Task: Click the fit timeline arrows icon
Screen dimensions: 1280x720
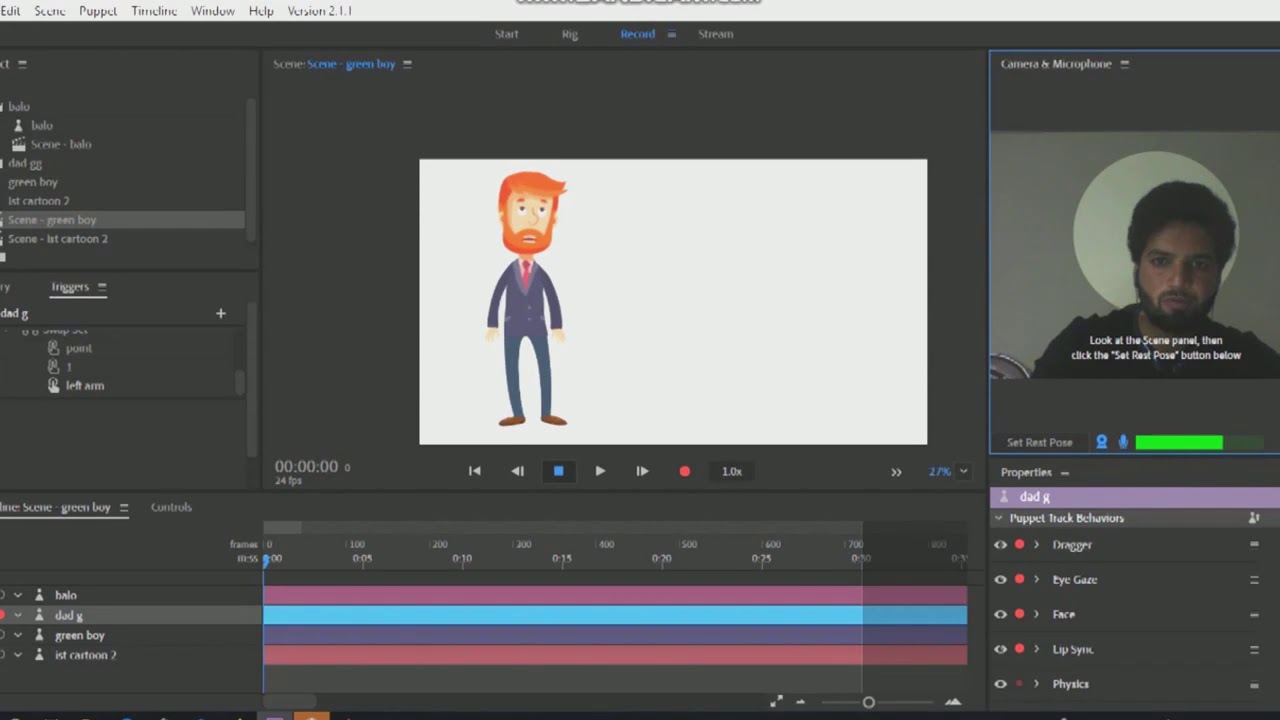Action: tap(776, 702)
